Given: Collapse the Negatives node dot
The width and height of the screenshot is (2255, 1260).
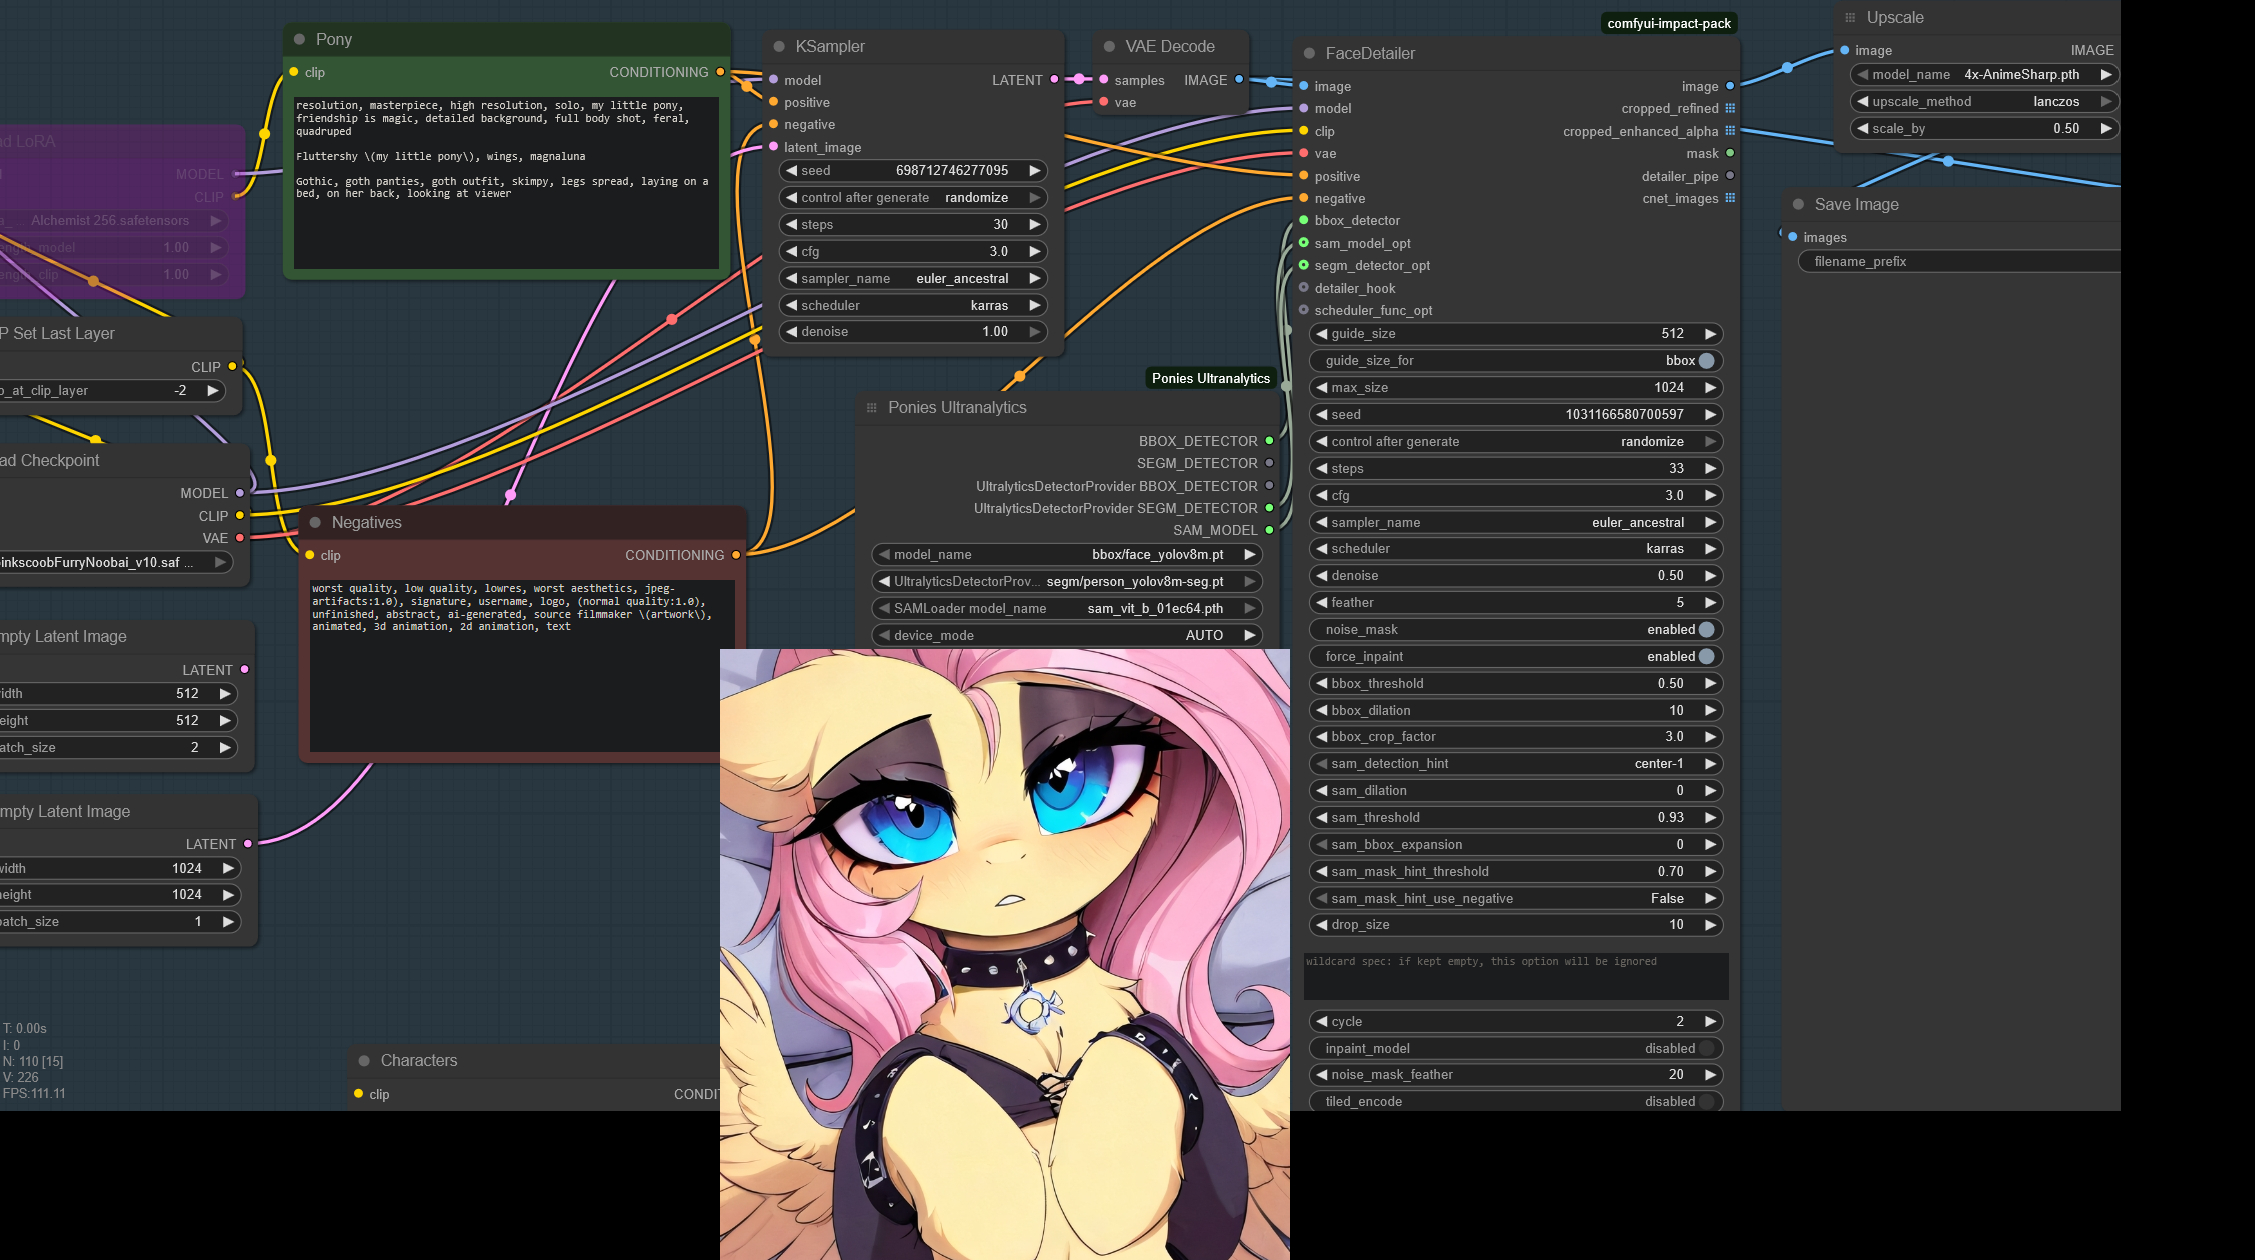Looking at the screenshot, I should pyautogui.click(x=315, y=523).
